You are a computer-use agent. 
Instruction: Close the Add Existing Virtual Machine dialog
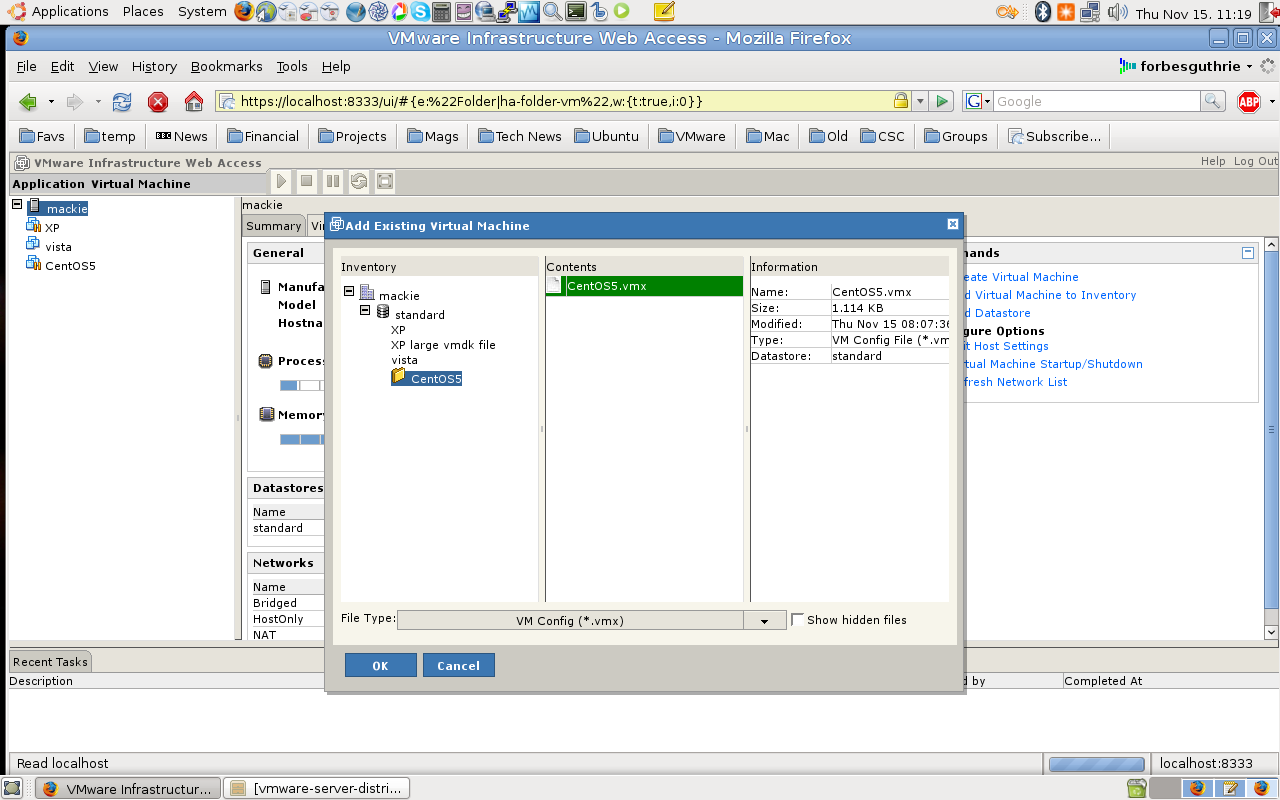952,224
